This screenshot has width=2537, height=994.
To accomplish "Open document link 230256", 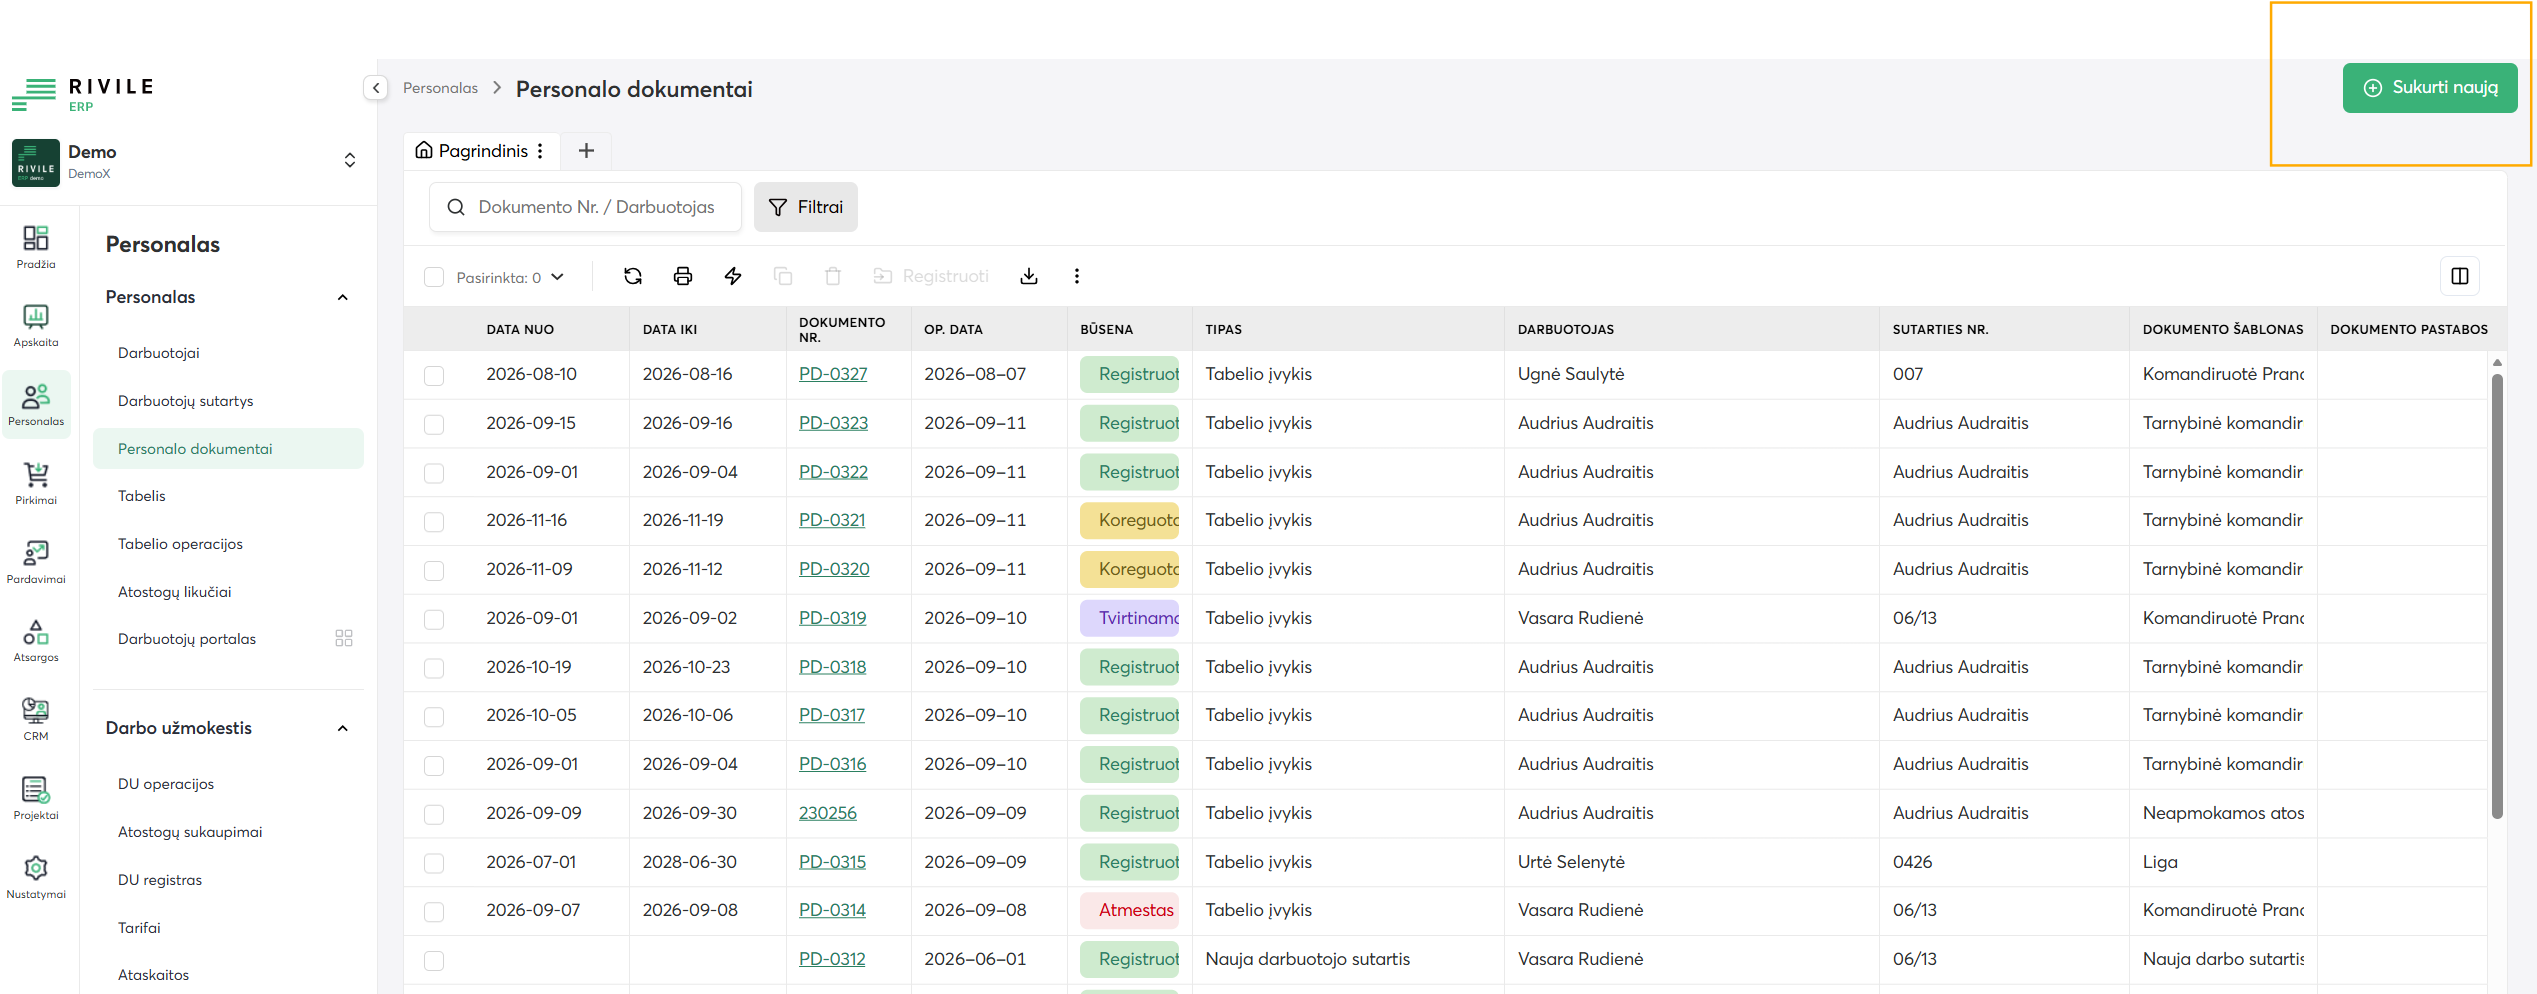I will click(x=827, y=813).
